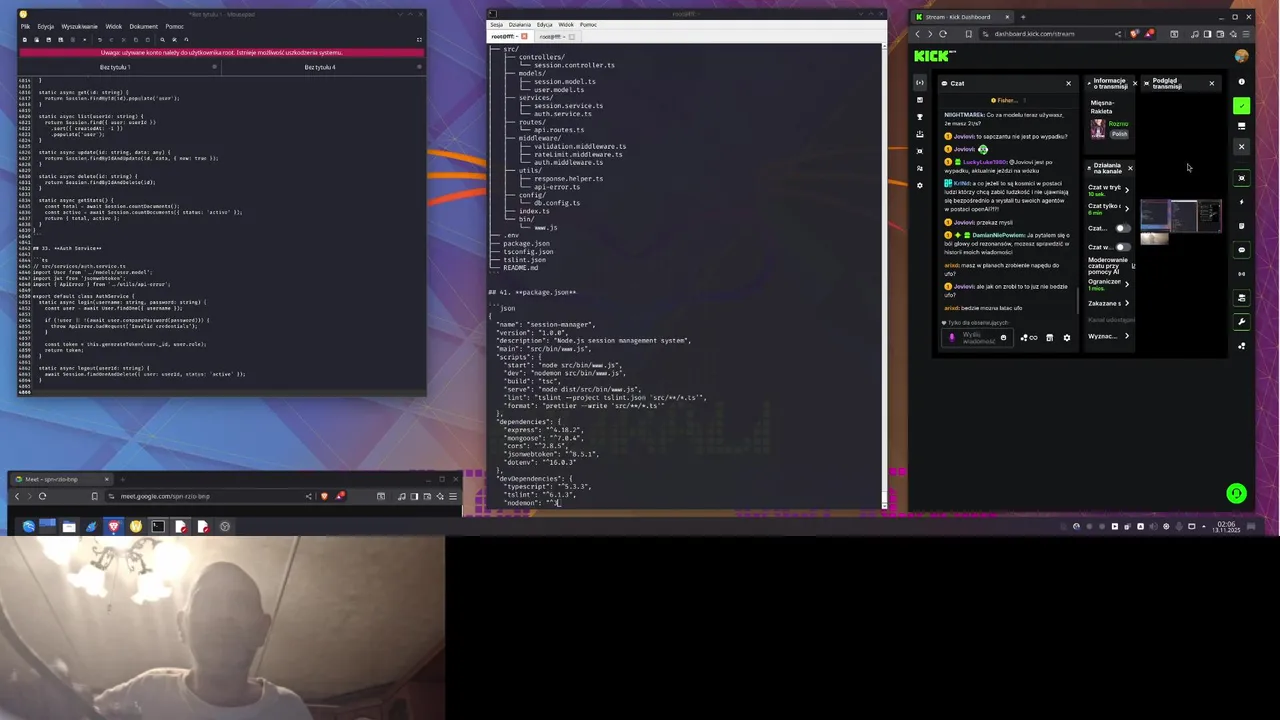Screen dimensions: 1280x720
Task: Close 'Działania na kanale' panel
Action: [1130, 168]
